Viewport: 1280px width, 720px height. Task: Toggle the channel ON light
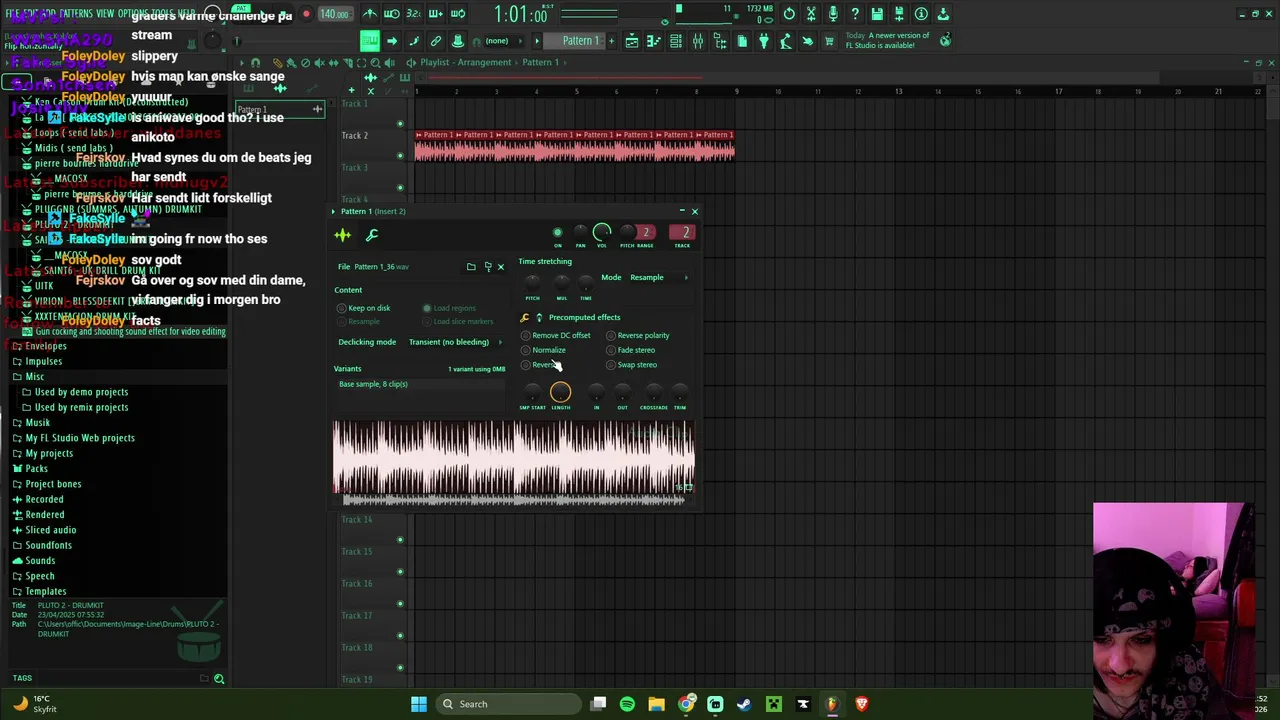click(558, 233)
